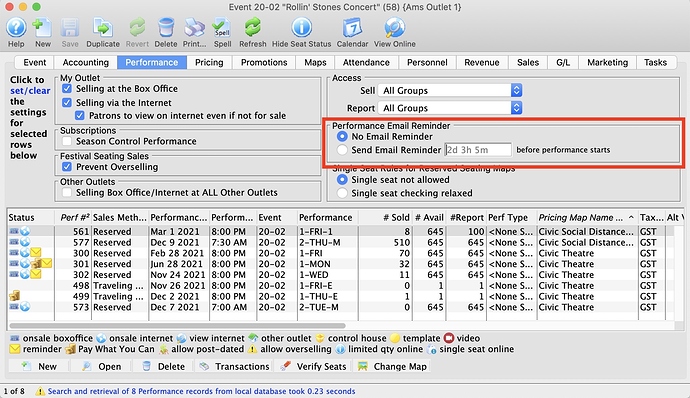The image size is (690, 398).
Task: Click the New performance button
Action: tap(39, 366)
